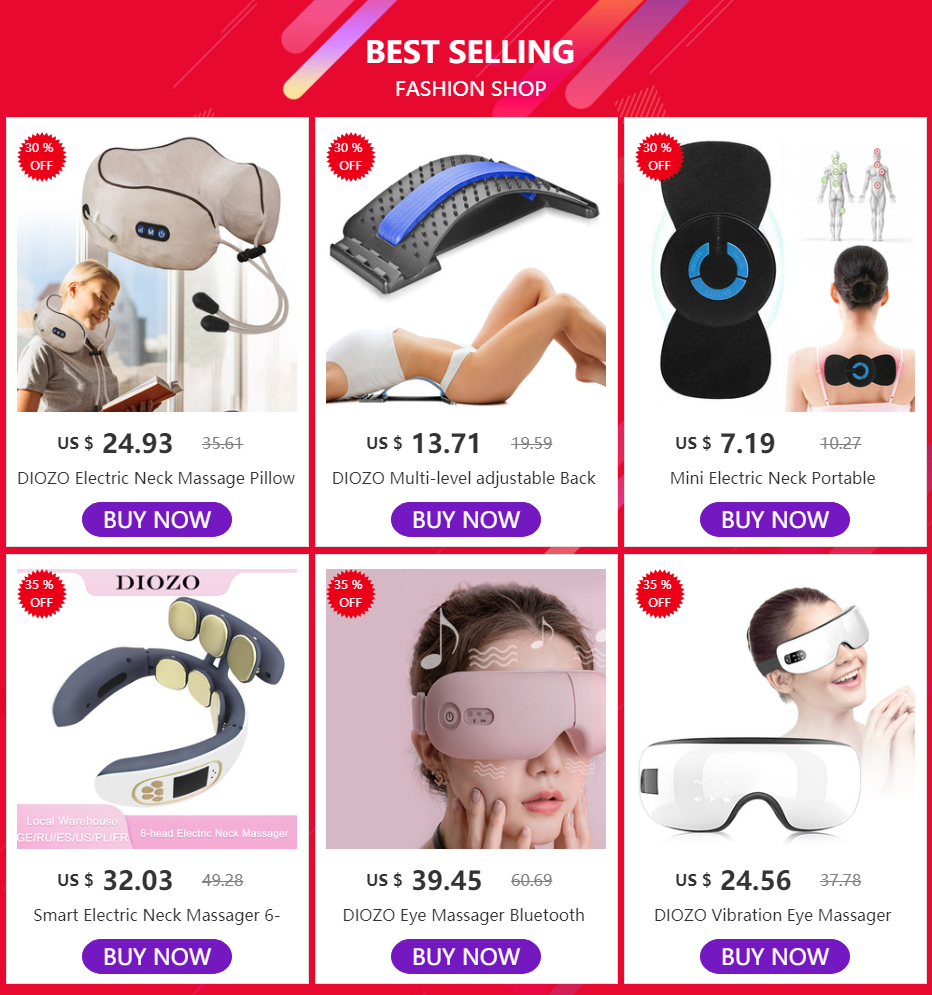Buy the DIOZO Eye Massager Bluetooth
932x995 pixels.
[466, 956]
